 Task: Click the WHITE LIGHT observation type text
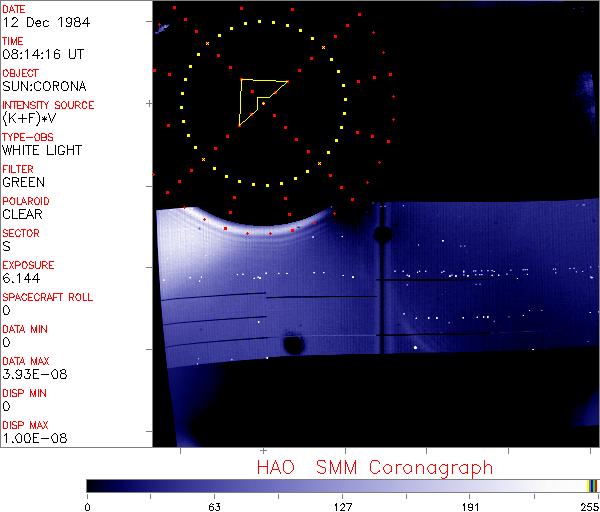pos(42,150)
